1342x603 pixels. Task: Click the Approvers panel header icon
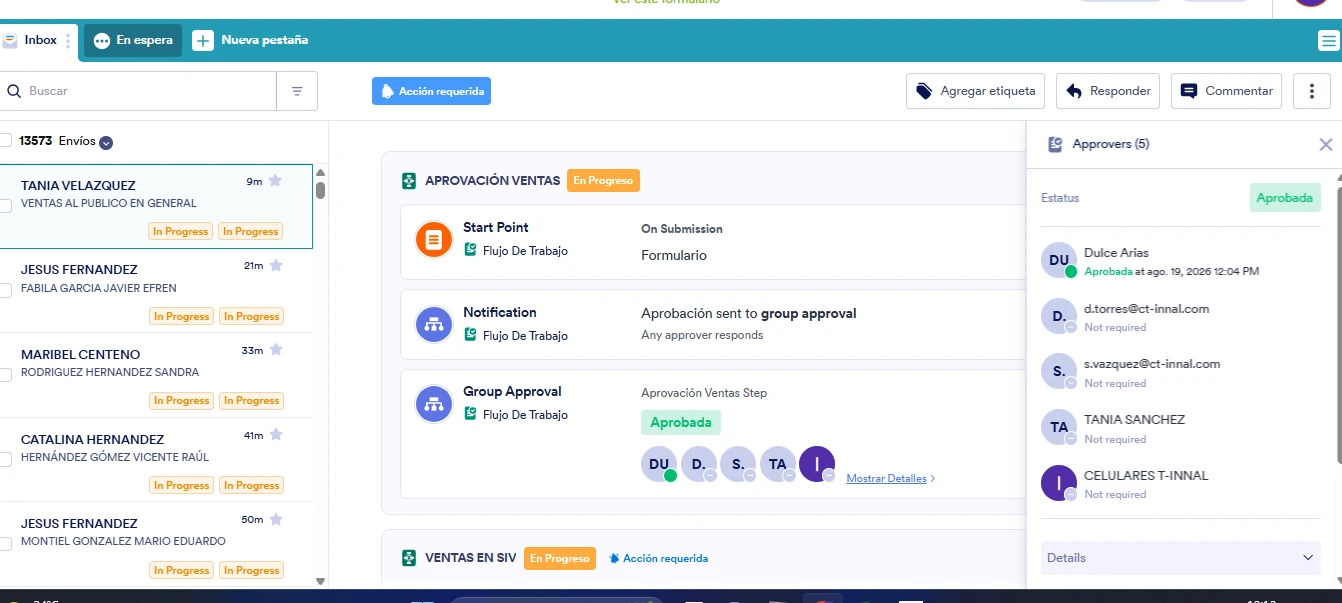click(x=1055, y=144)
